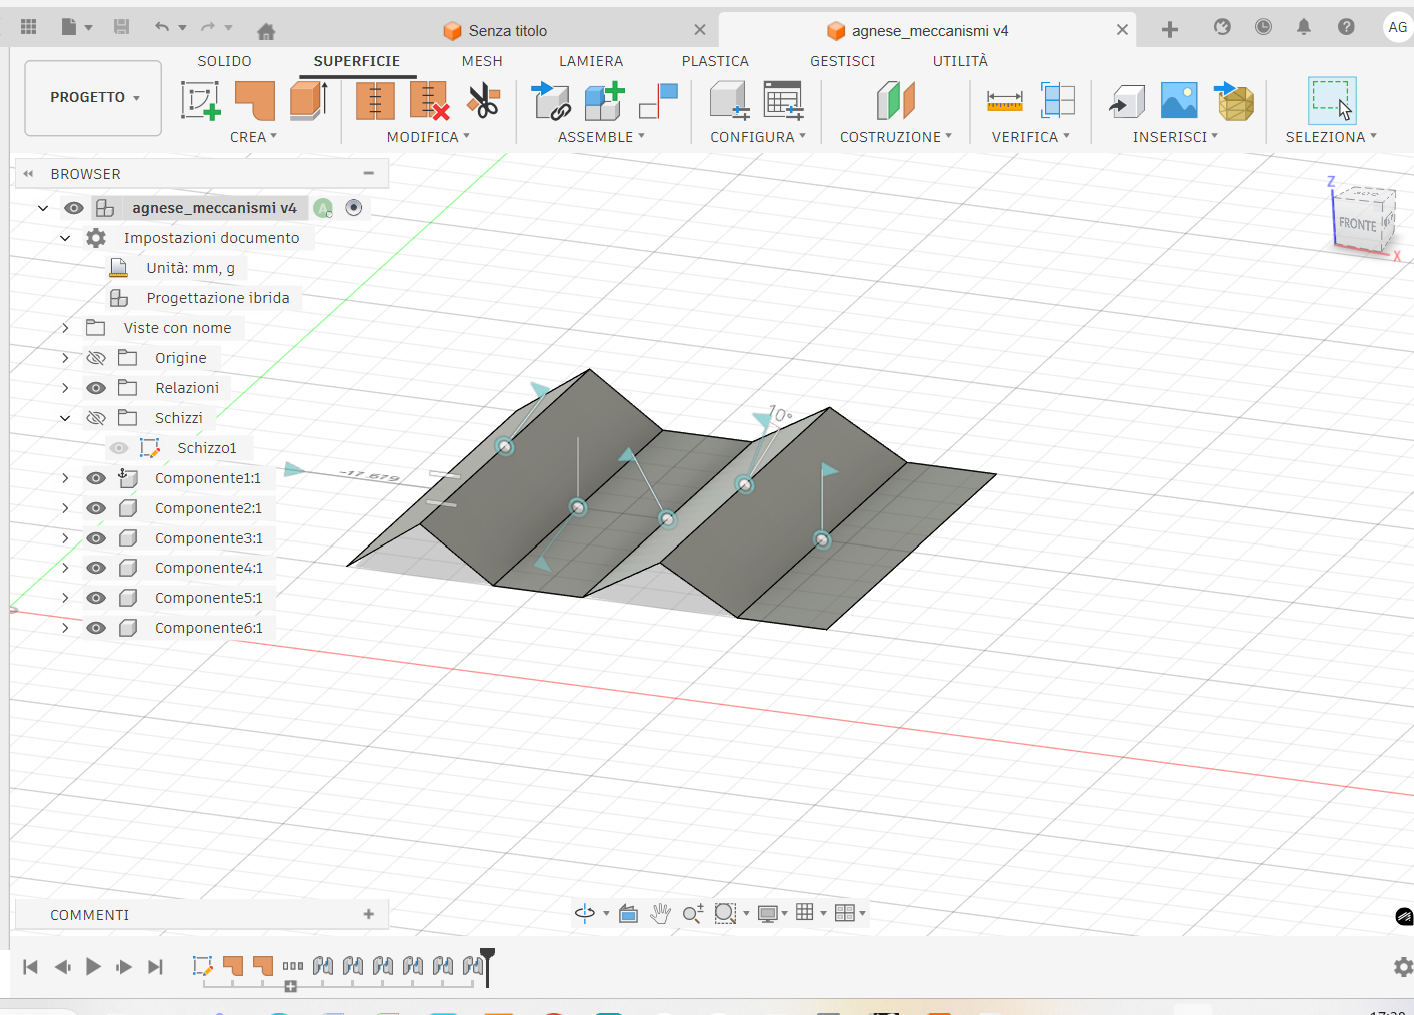The height and width of the screenshot is (1015, 1414).
Task: Switch to the SOLIDO tab
Action: (224, 61)
